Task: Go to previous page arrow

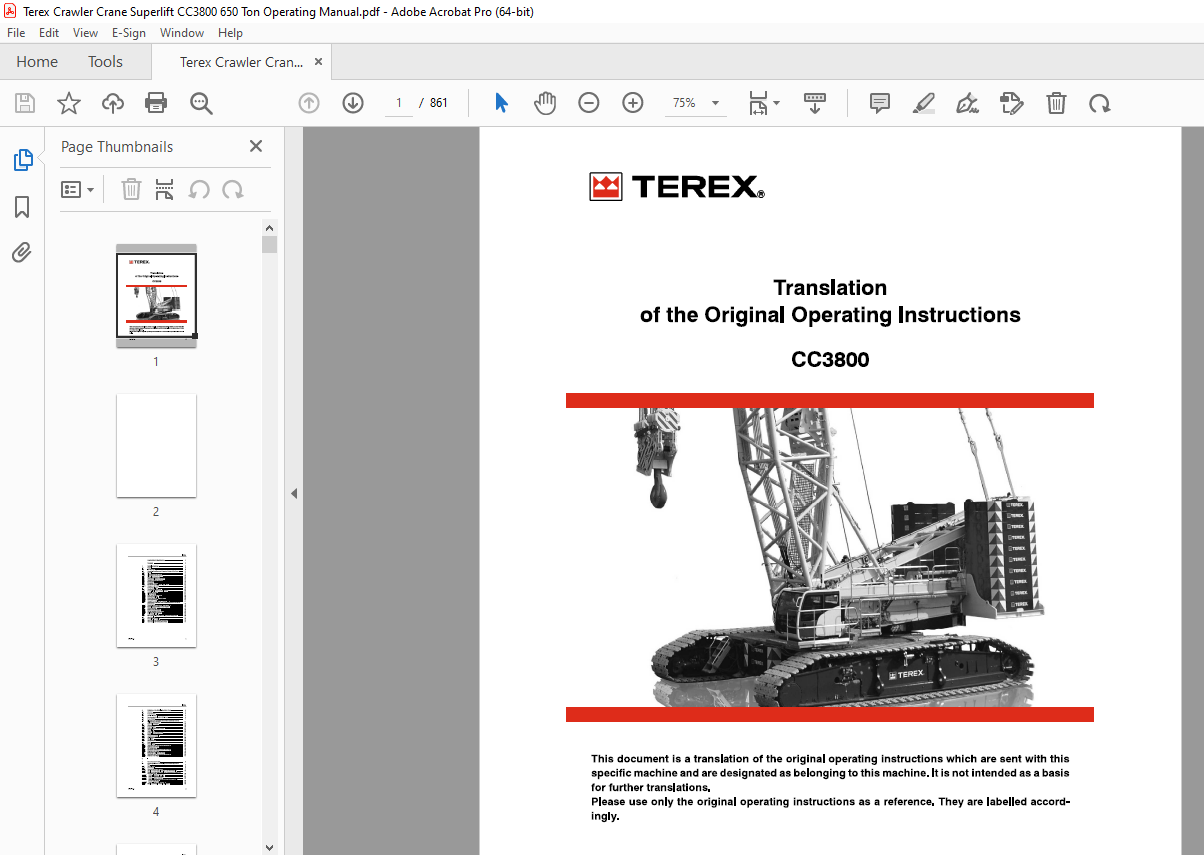Action: pyautogui.click(x=309, y=103)
